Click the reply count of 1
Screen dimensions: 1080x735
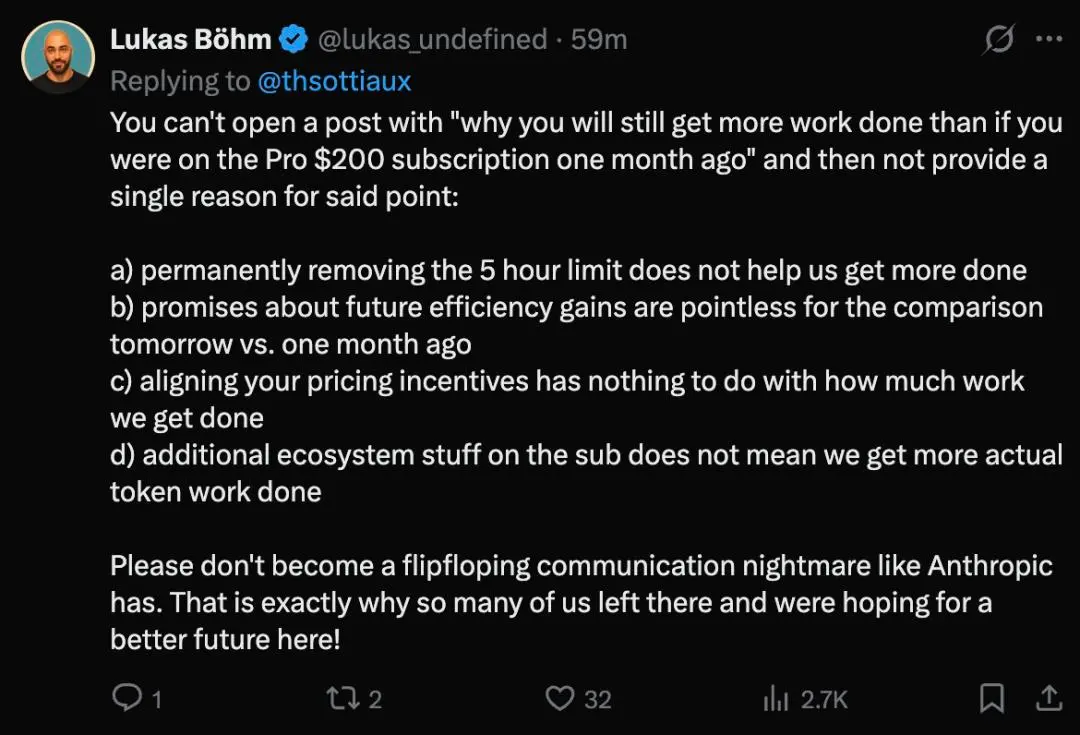157,699
